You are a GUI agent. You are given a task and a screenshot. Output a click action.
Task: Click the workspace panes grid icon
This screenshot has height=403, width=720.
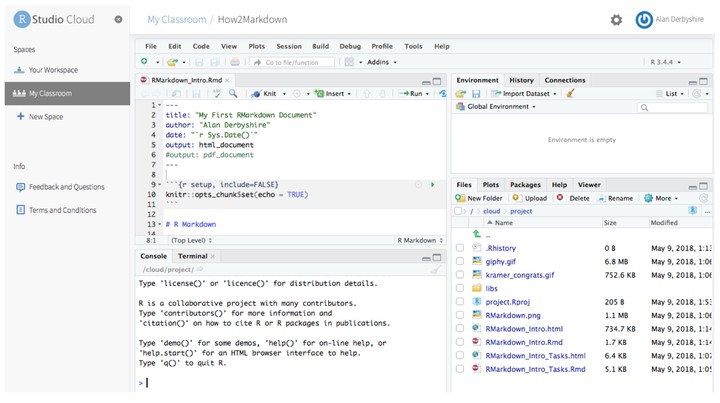click(349, 62)
